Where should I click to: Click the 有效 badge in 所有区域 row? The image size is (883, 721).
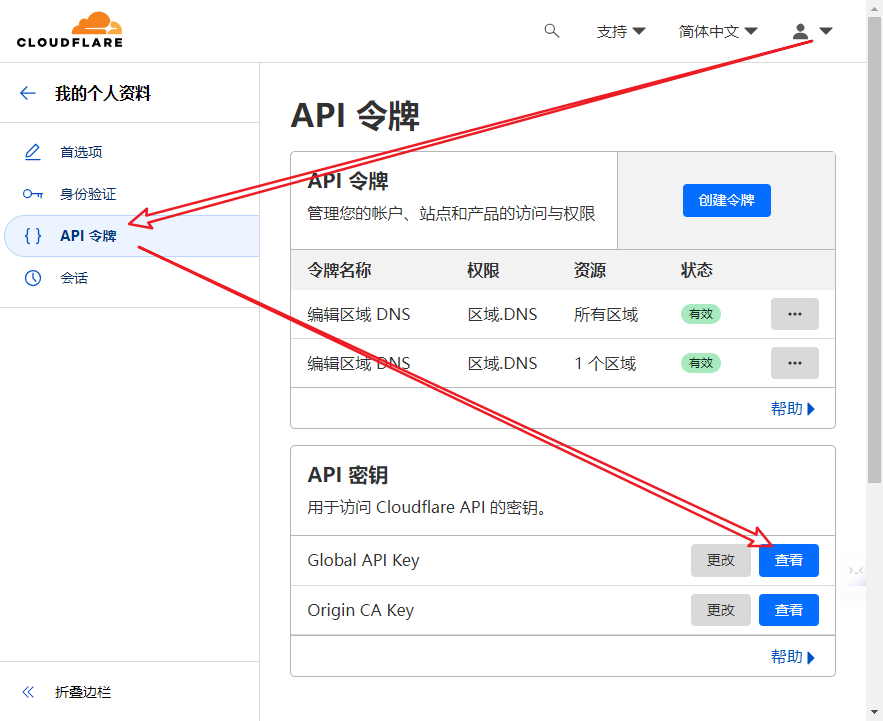[x=701, y=314]
